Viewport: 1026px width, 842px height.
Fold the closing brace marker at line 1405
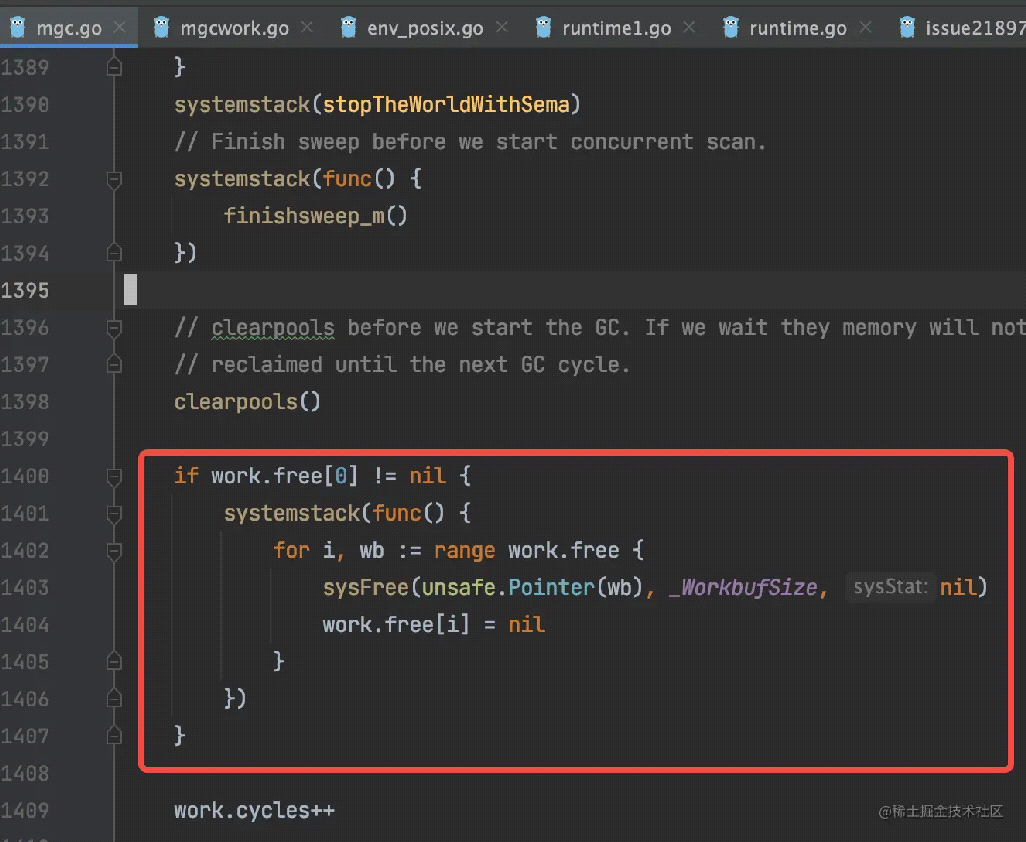pos(114,662)
